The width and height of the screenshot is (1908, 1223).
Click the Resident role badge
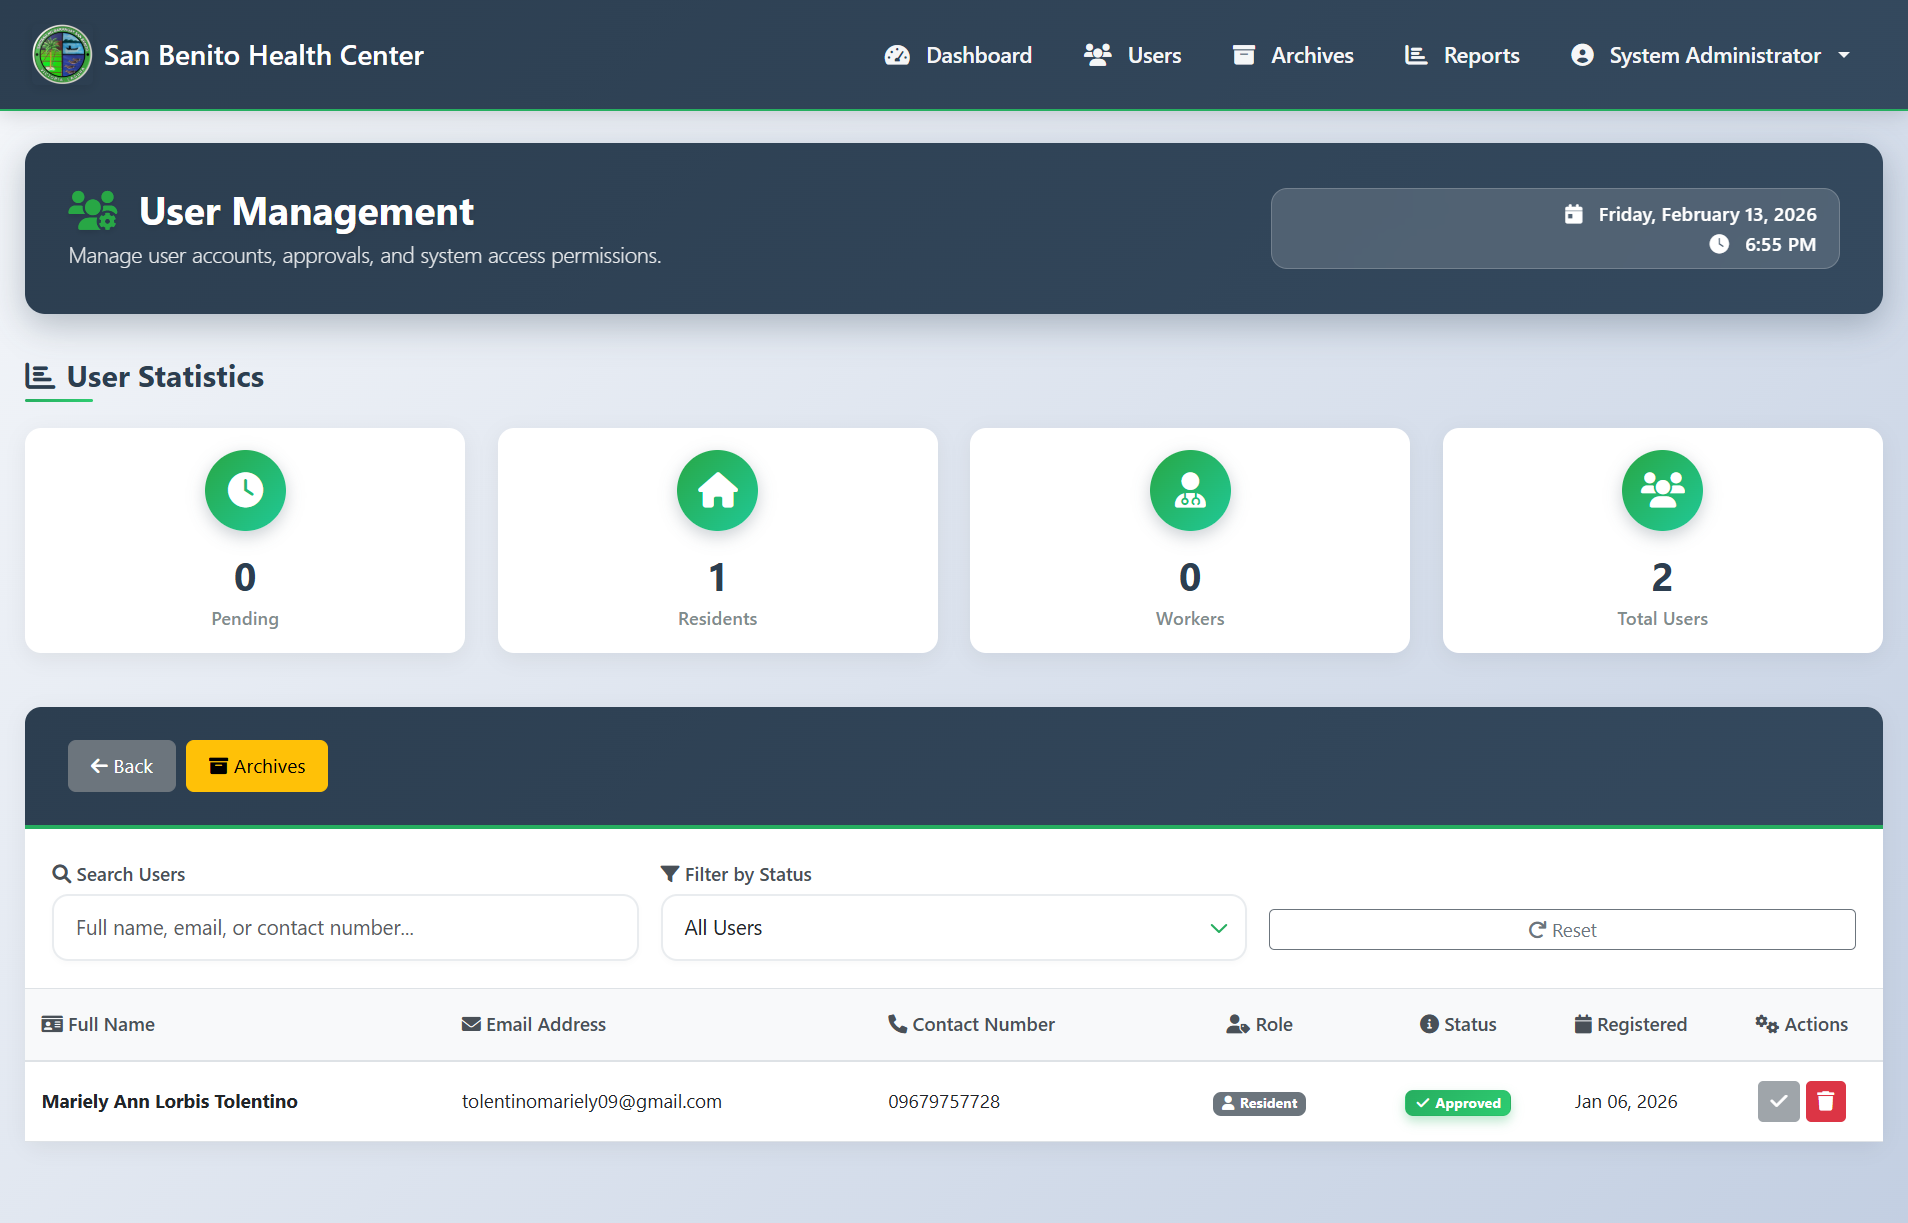pos(1258,1103)
